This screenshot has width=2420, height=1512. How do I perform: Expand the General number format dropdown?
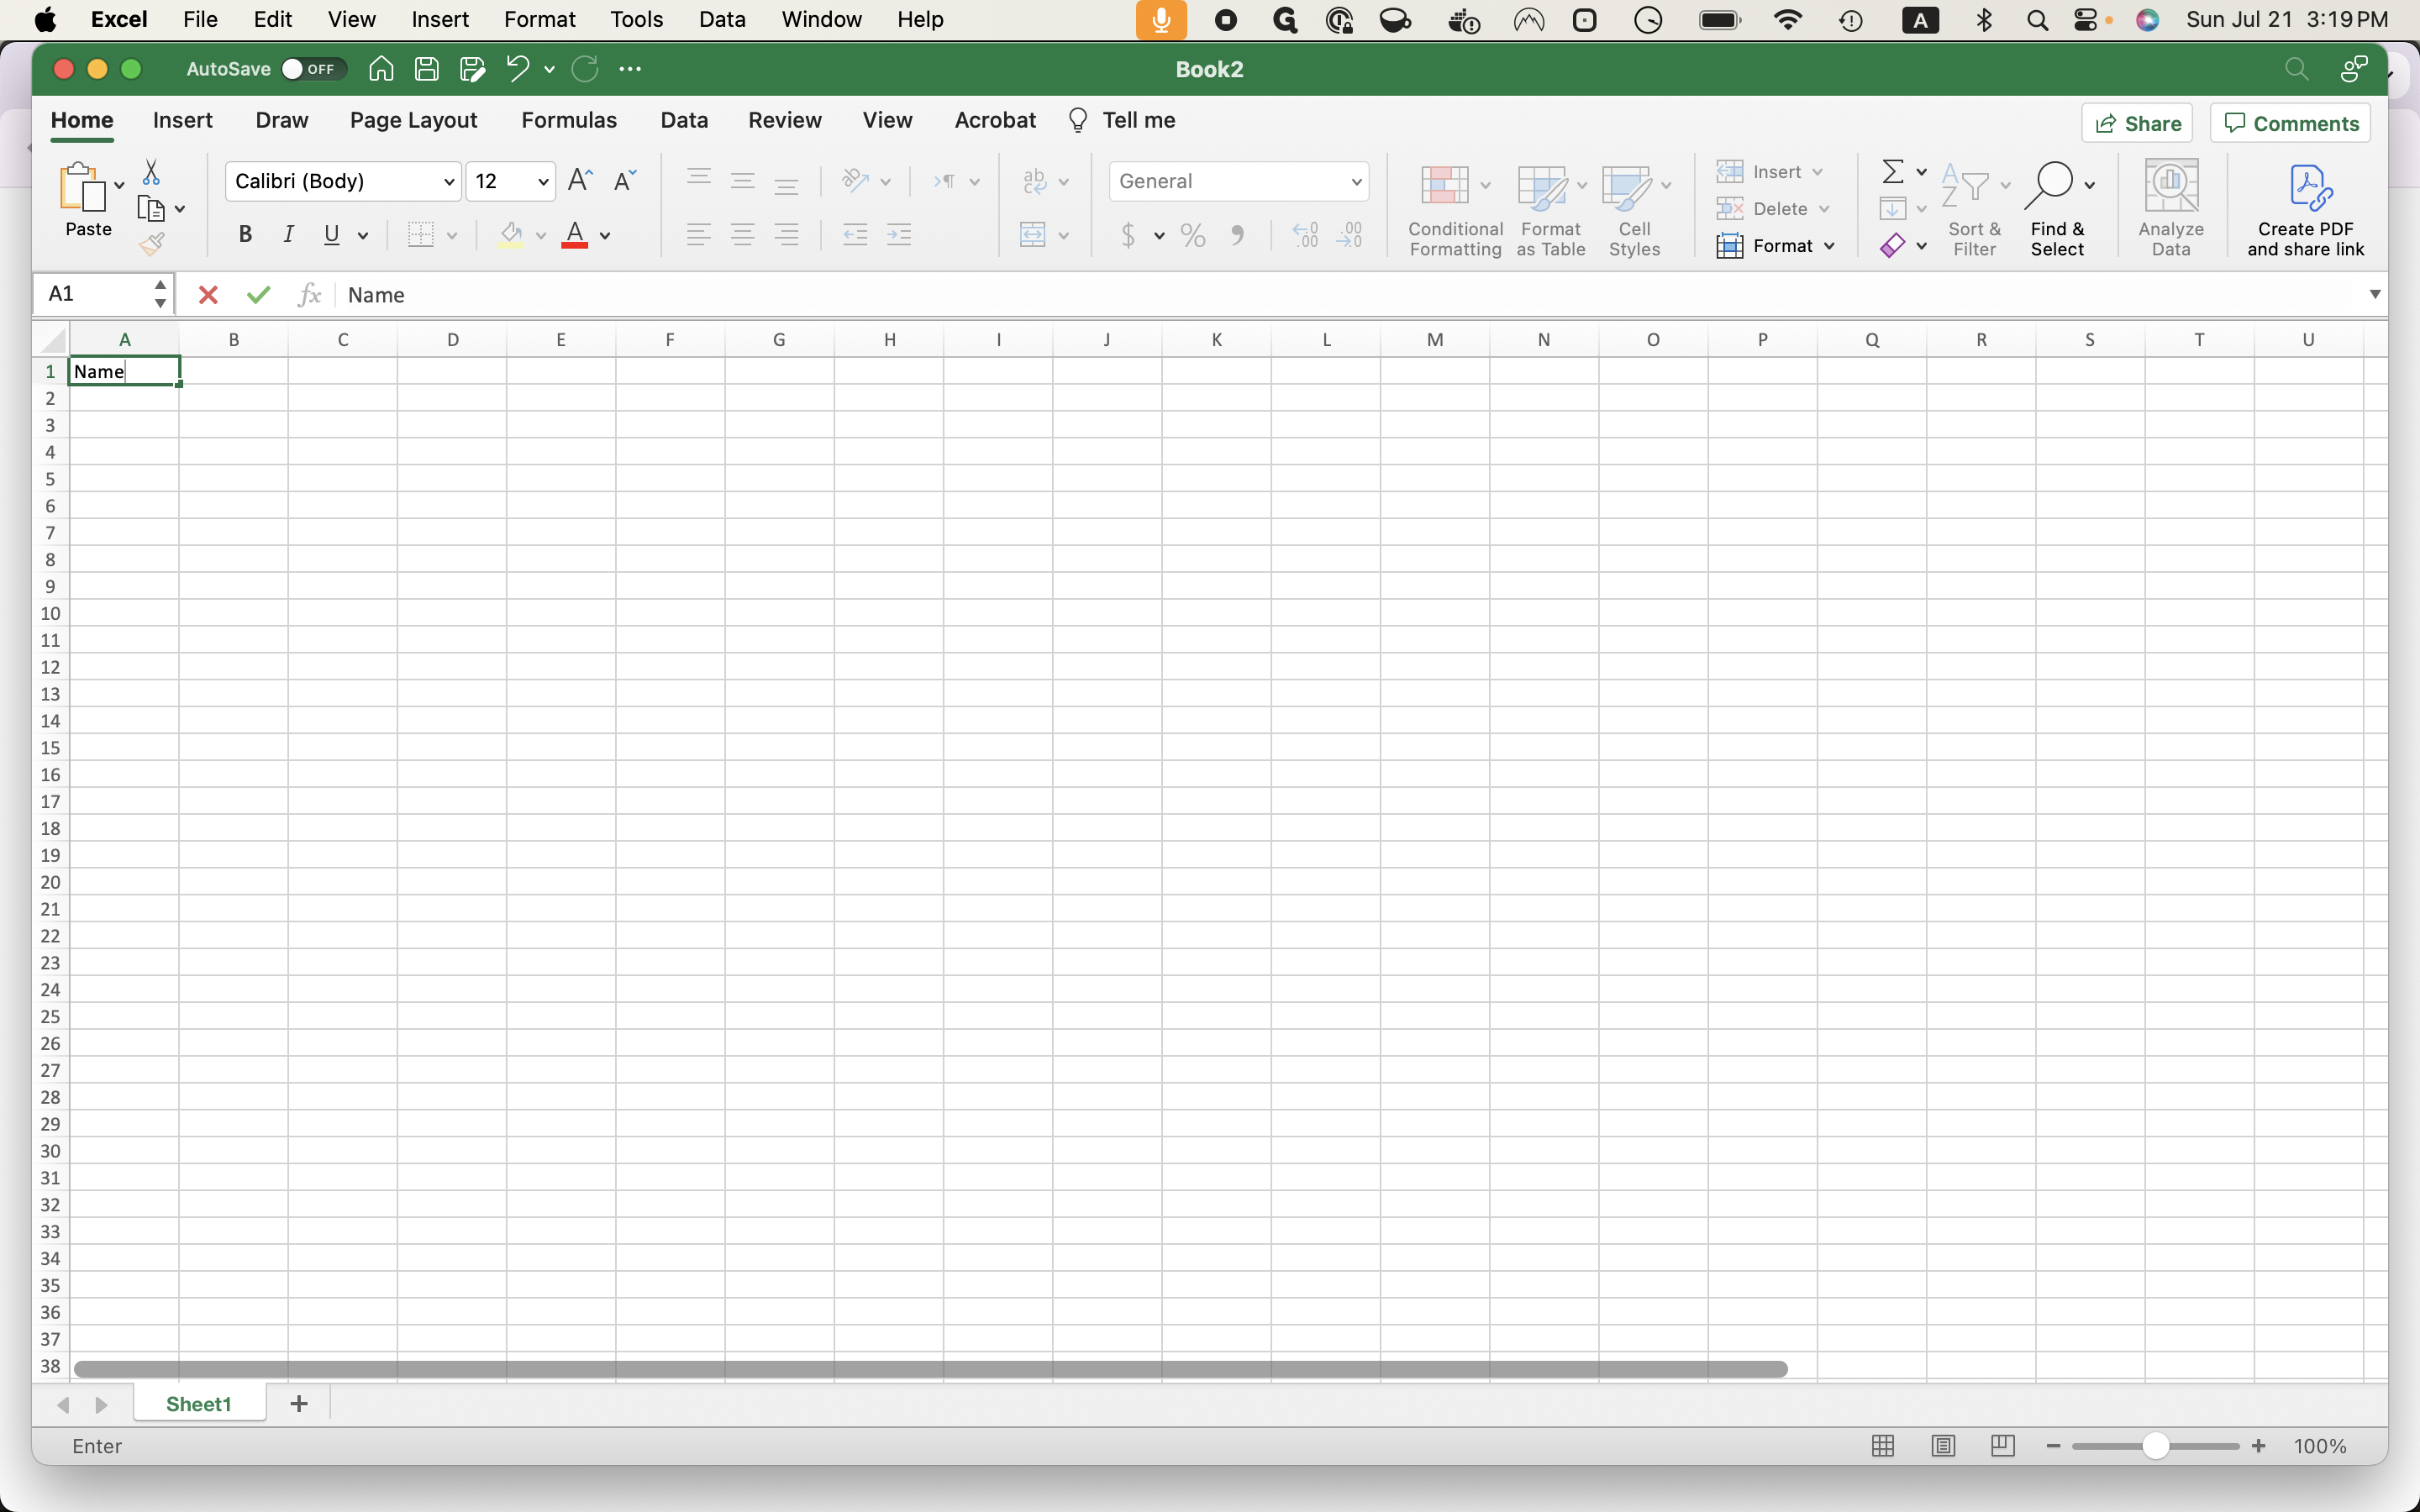coord(1355,182)
